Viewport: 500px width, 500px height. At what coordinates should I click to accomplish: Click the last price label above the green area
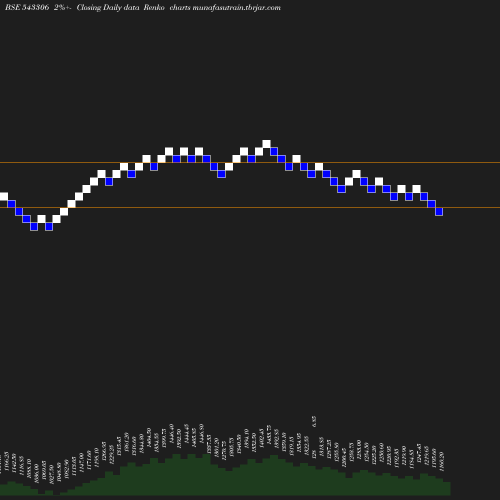[x=442, y=461]
